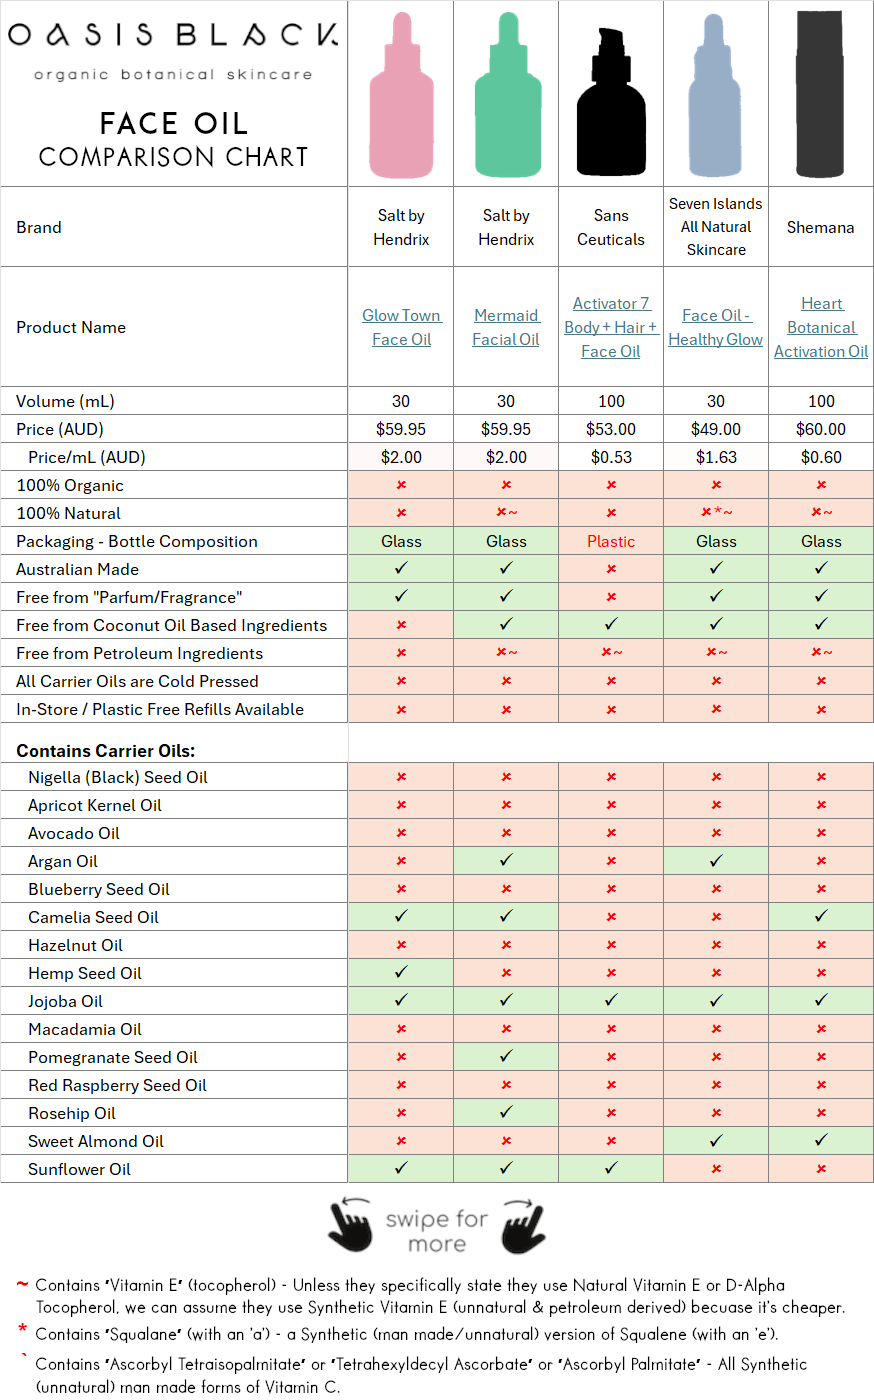The height and width of the screenshot is (1400, 874).
Task: Click the '100% Organic' row label
Action: 70,485
